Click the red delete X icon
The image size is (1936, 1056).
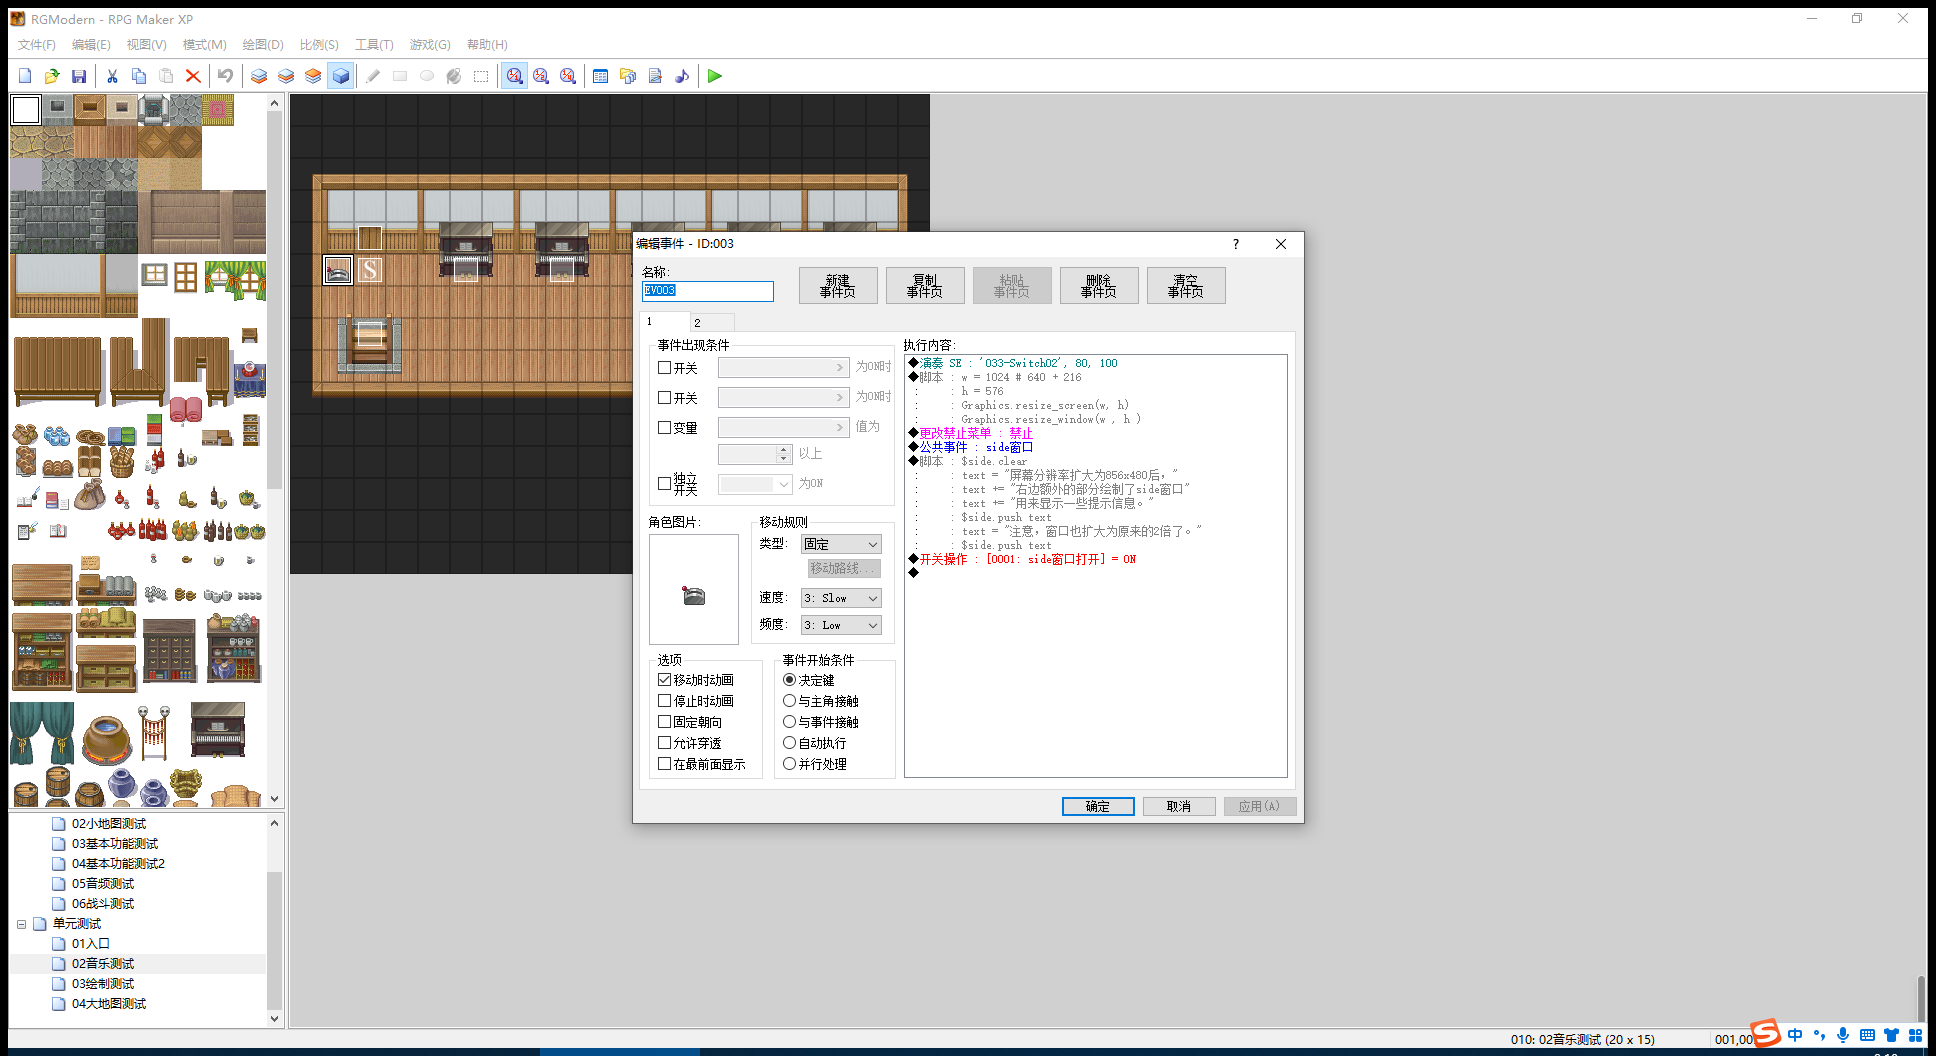click(193, 76)
